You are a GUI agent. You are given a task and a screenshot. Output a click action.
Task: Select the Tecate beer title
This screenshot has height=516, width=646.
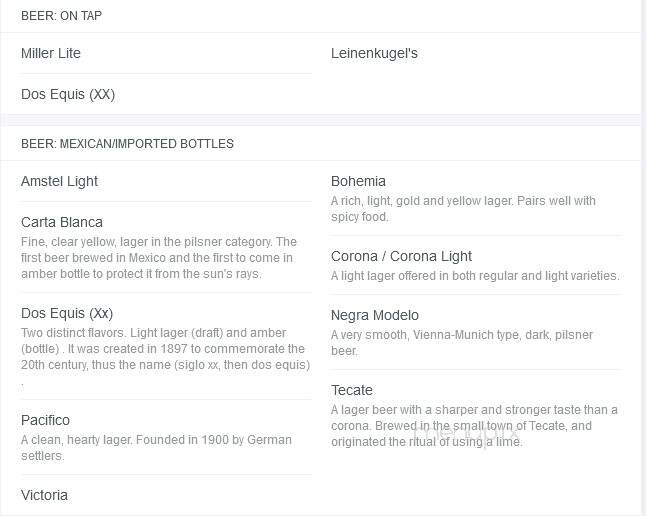[x=351, y=390]
